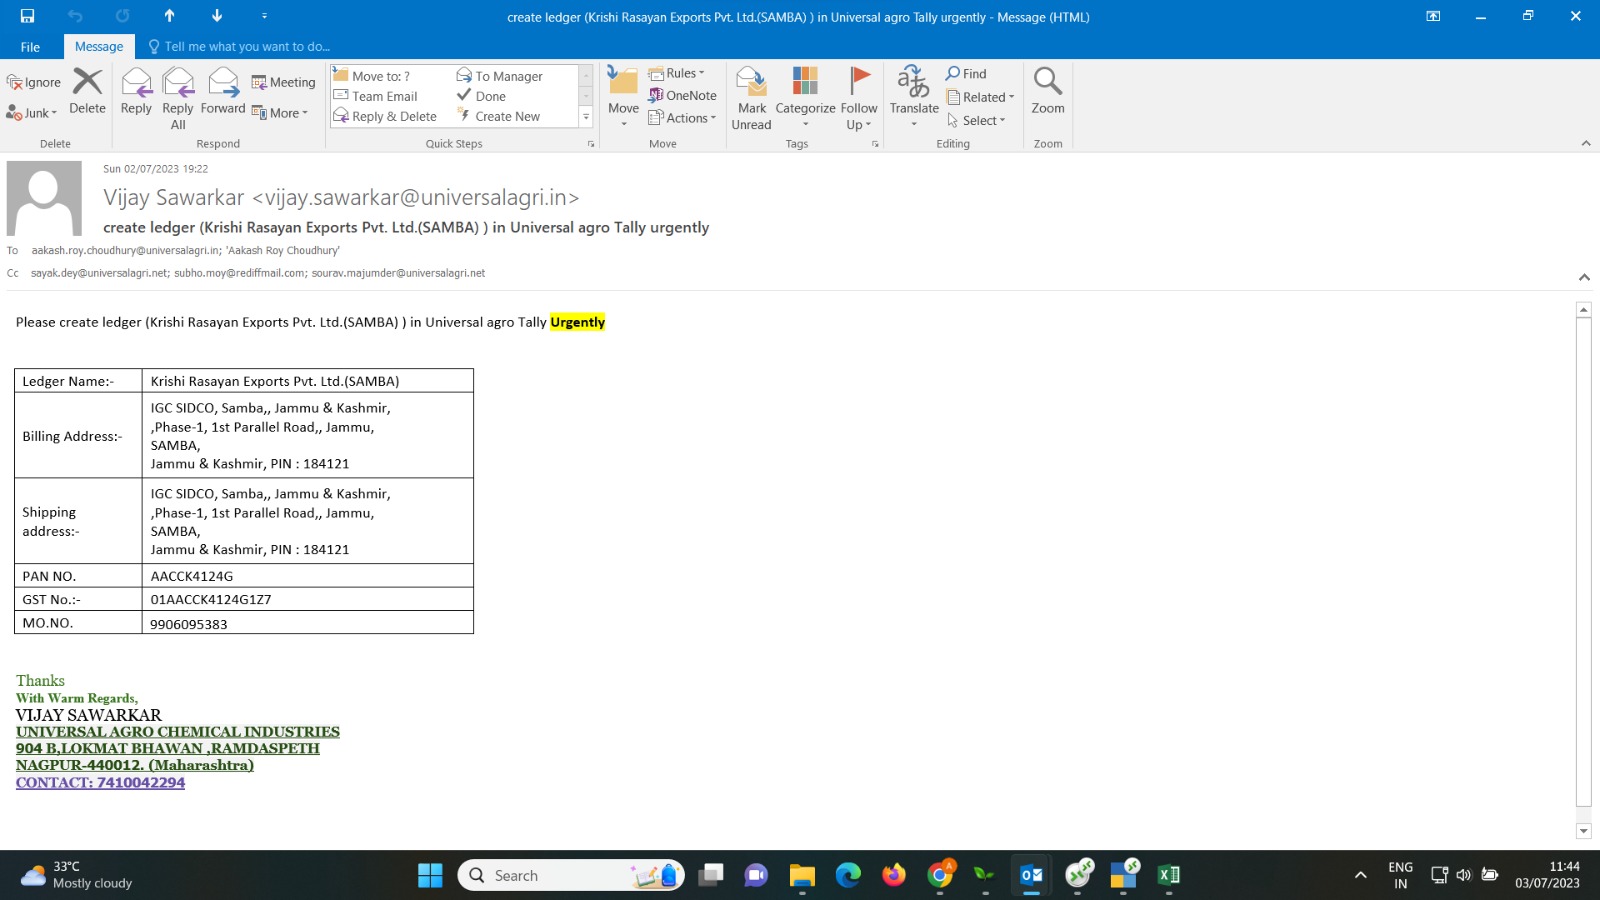Screen dimensions: 1600x900
Task: Switch to the Message tab
Action: coord(98,47)
